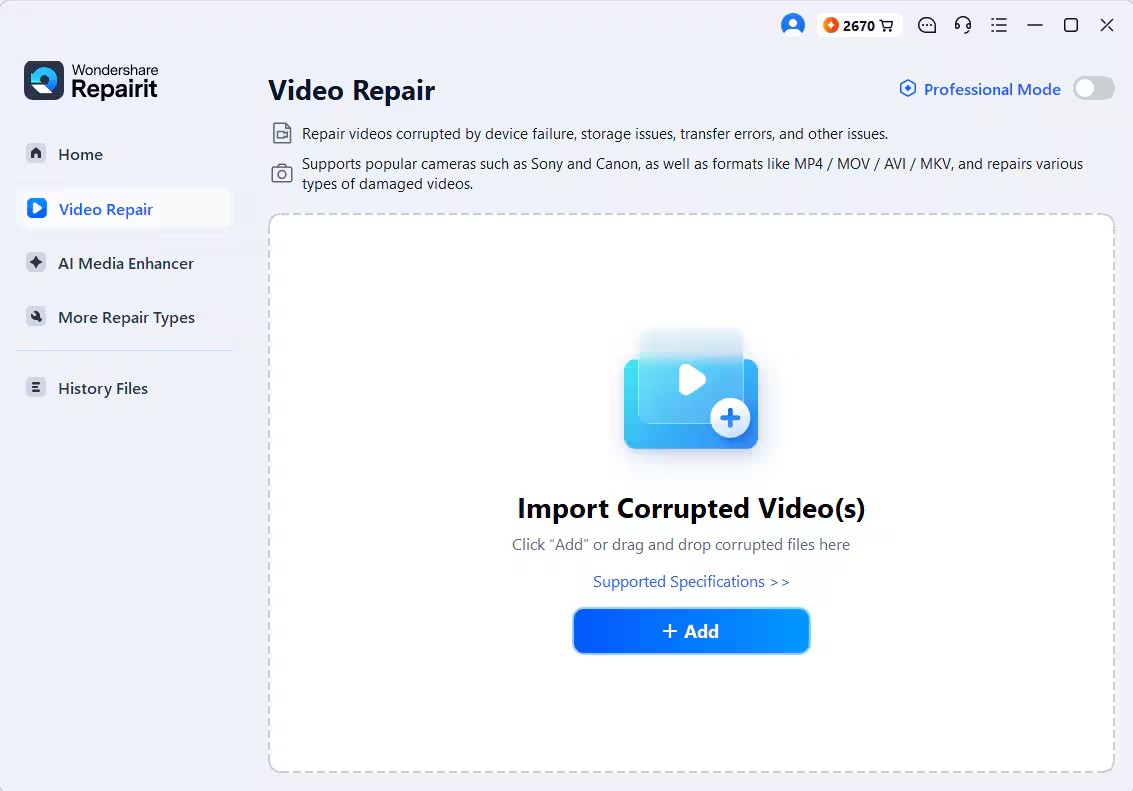The image size is (1133, 791).
Task: Open the Supported Specifications link
Action: click(691, 582)
